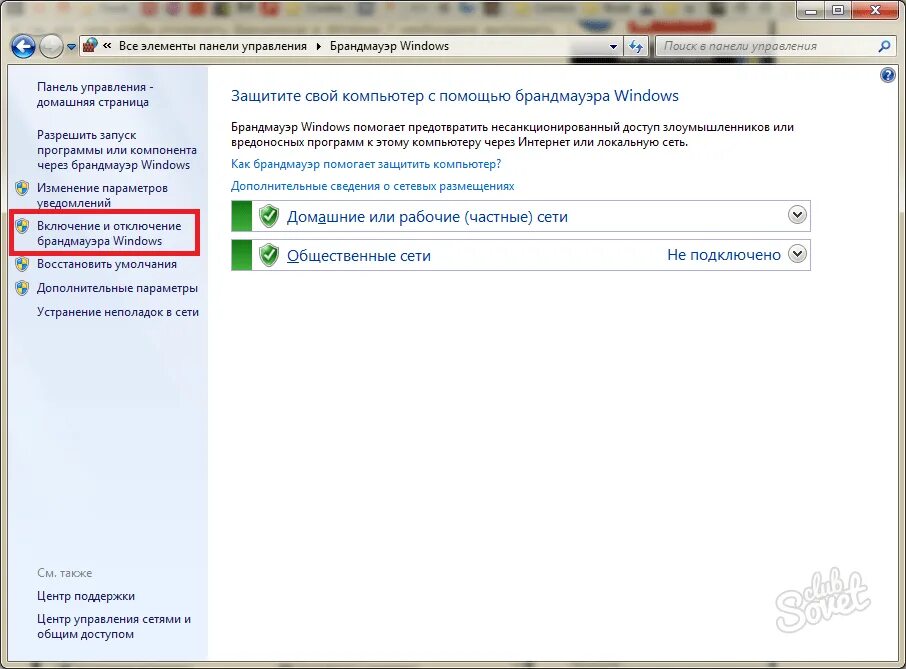Click 'Не подключено' status text
The height and width of the screenshot is (669, 906).
coord(723,255)
